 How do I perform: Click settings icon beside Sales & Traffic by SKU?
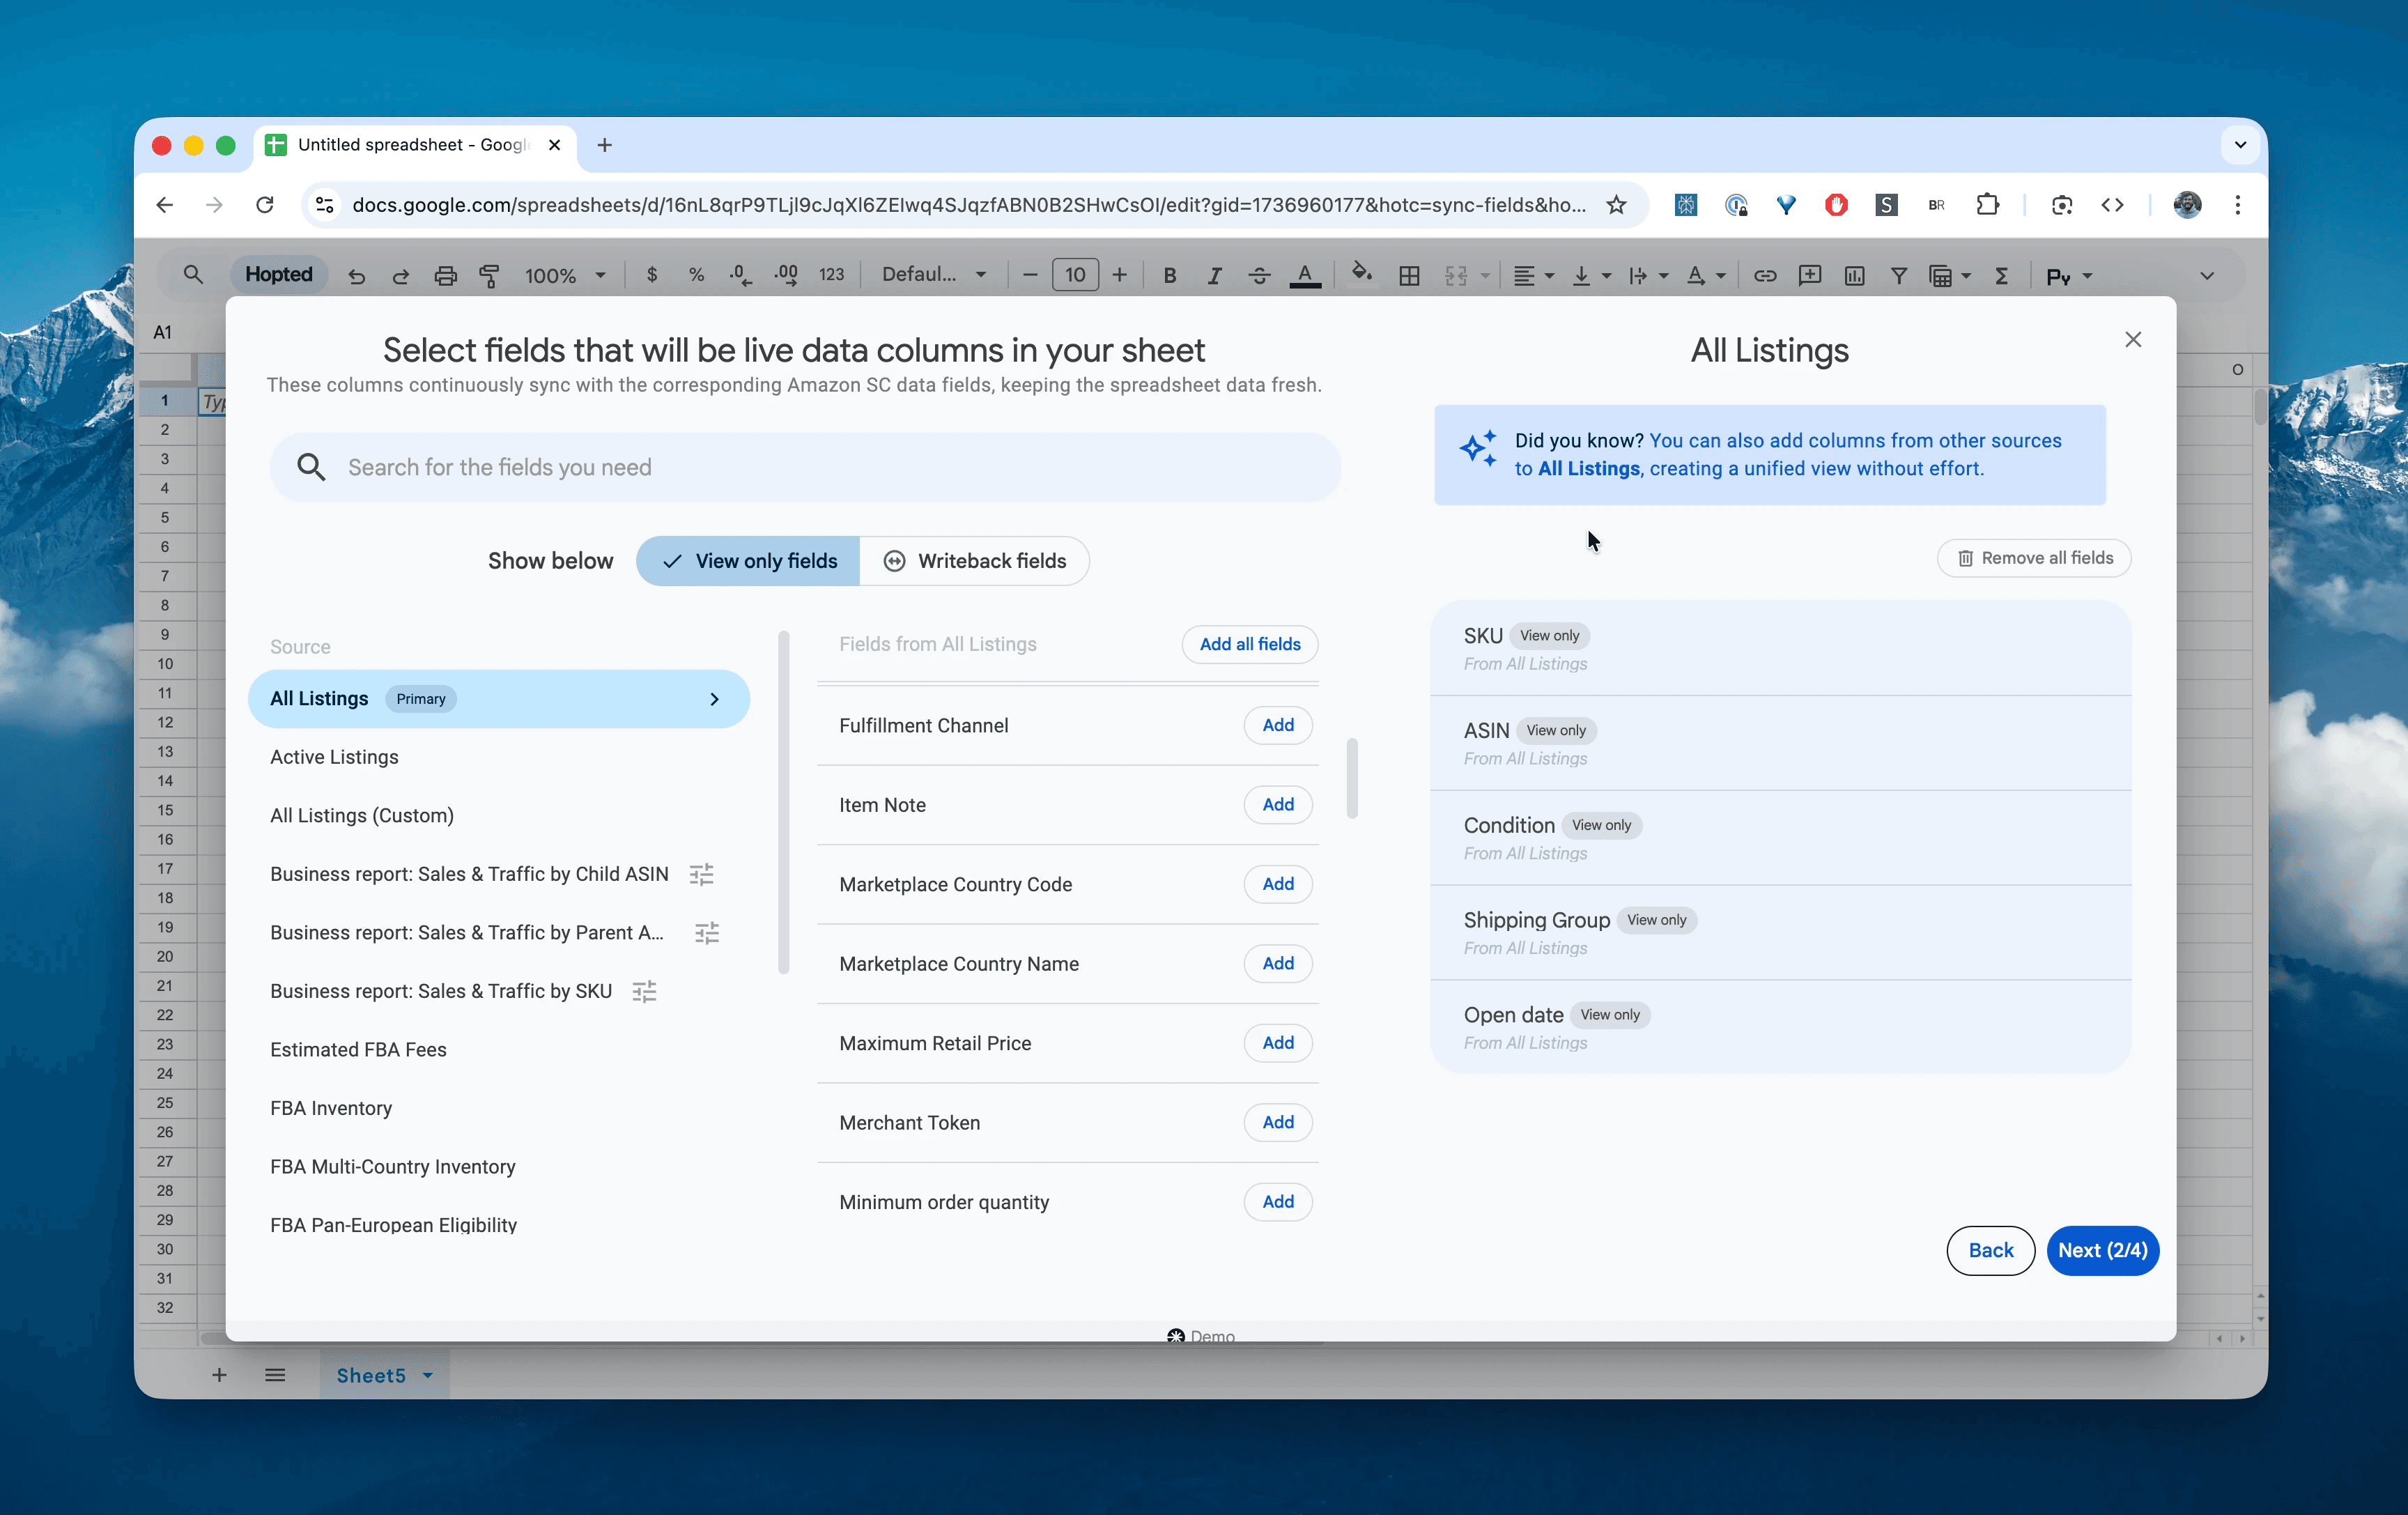[644, 991]
